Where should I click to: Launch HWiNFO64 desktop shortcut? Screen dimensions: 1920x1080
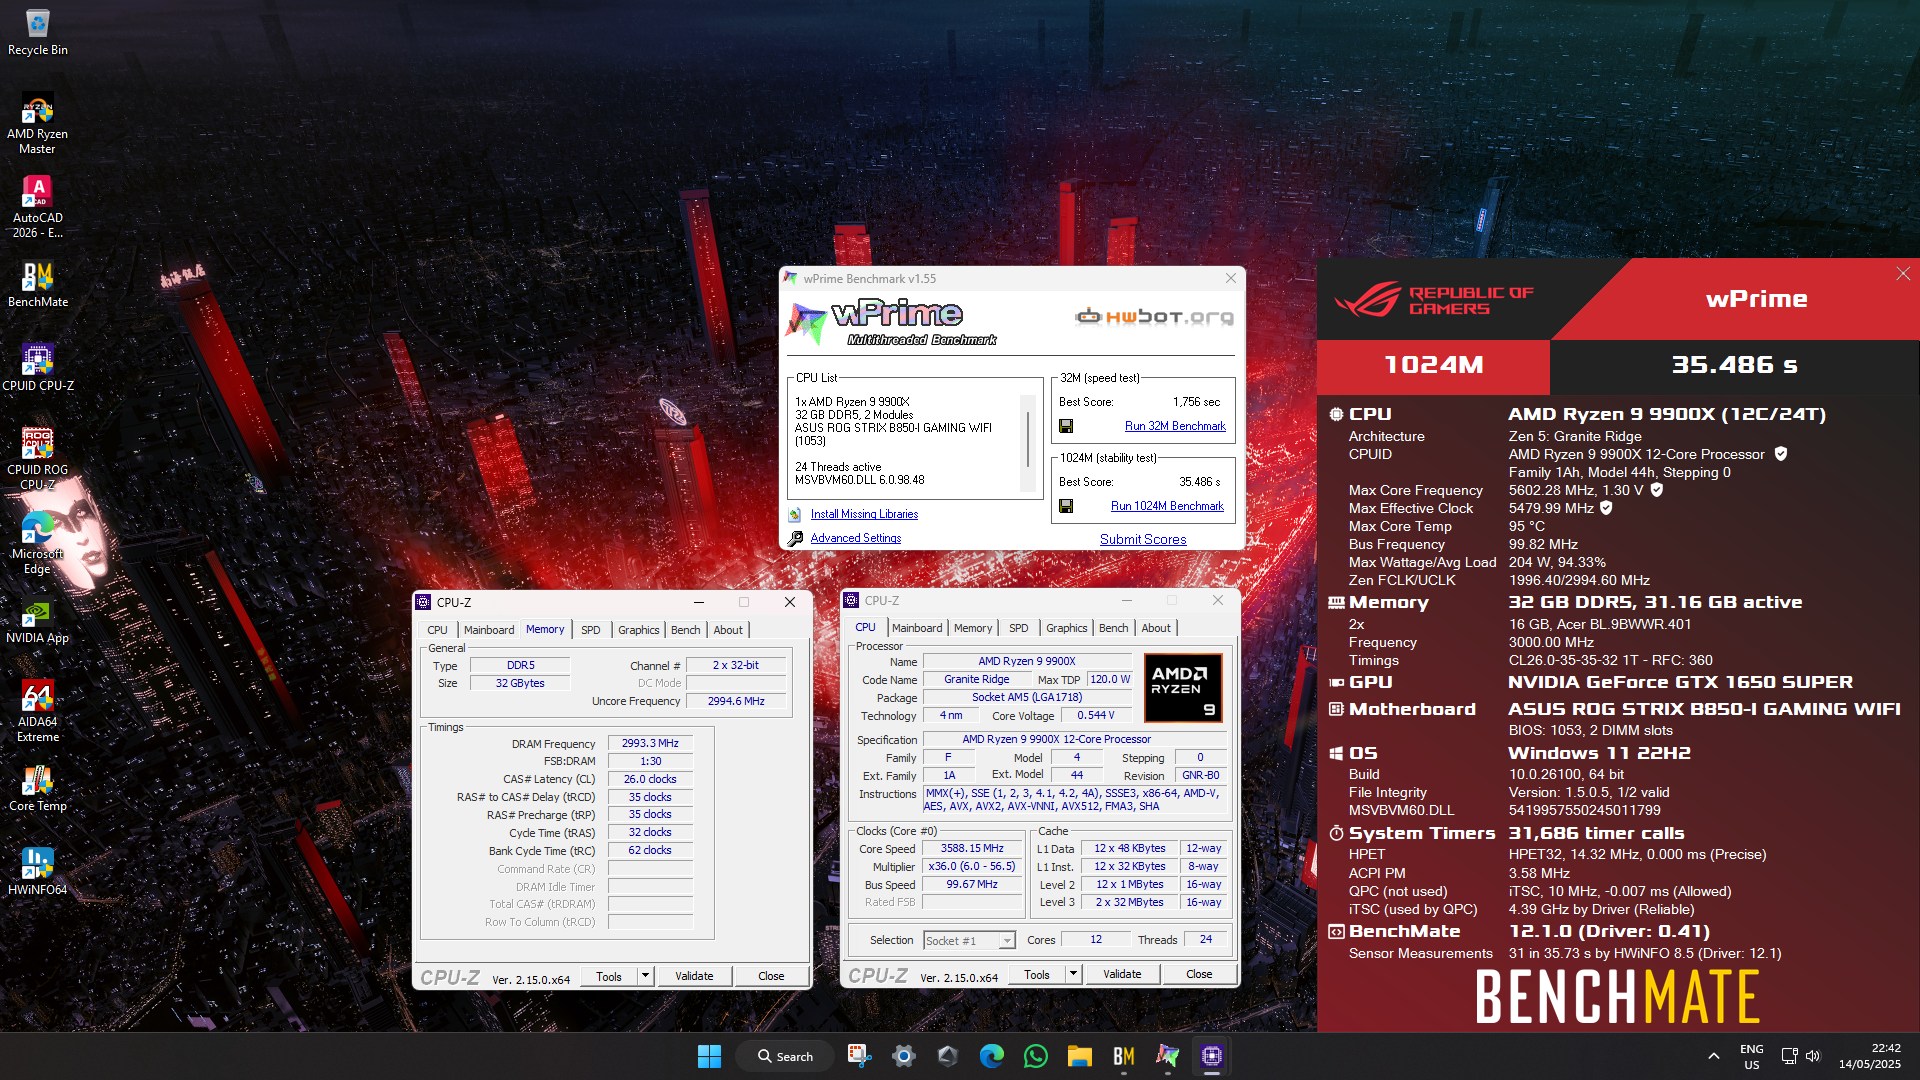[37, 873]
